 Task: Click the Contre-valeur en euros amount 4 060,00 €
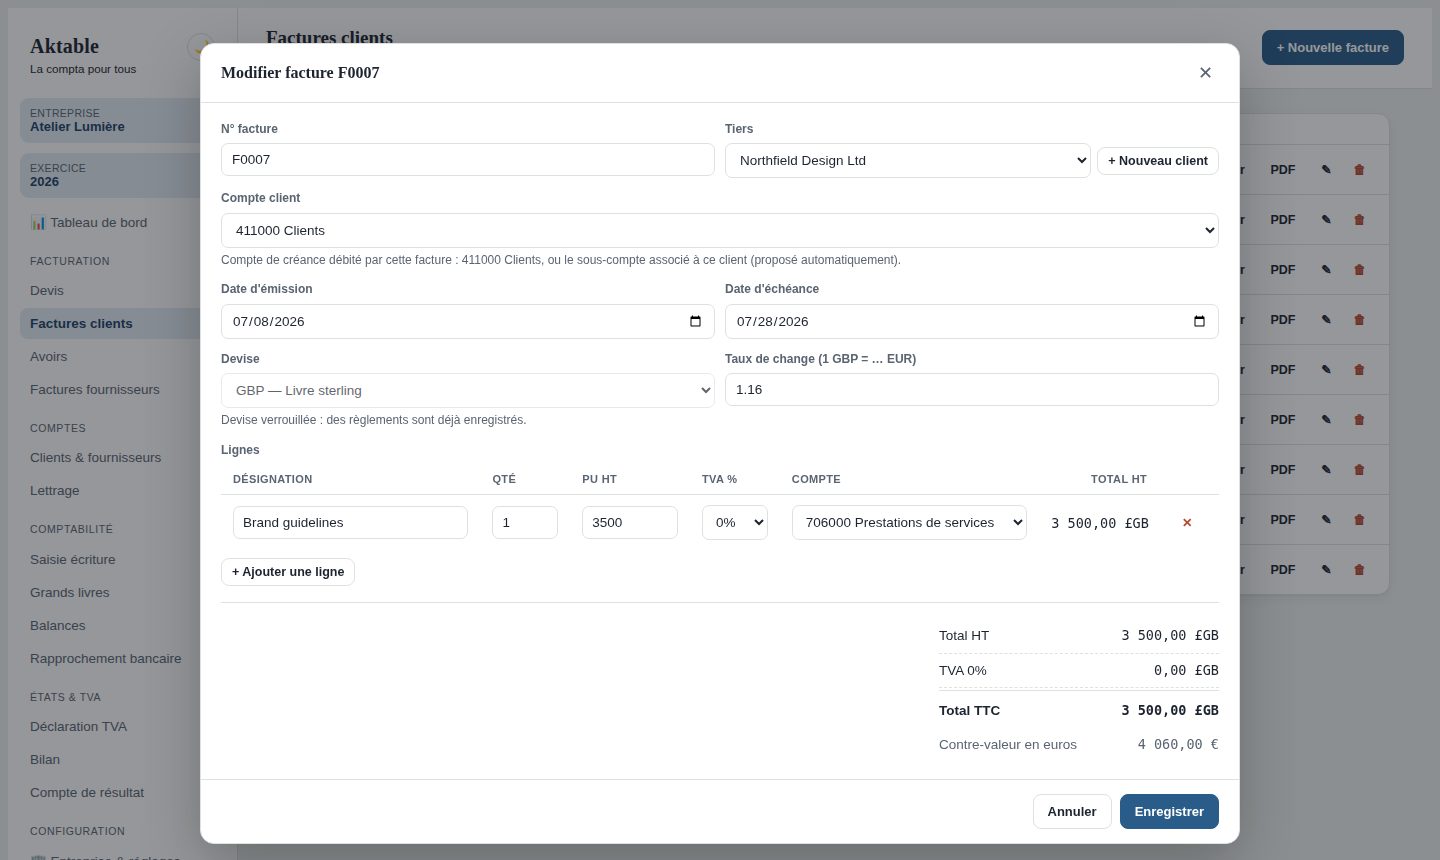(x=1178, y=744)
